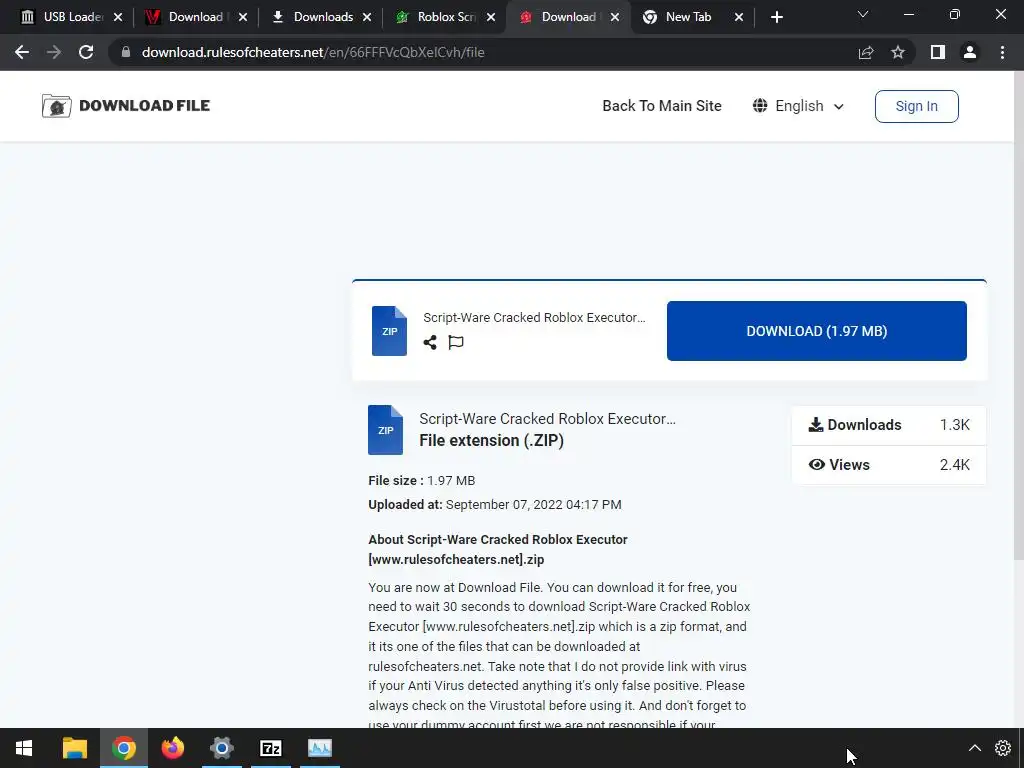Click the Back To Main Site link
Image resolution: width=1024 pixels, height=768 pixels.
[662, 106]
